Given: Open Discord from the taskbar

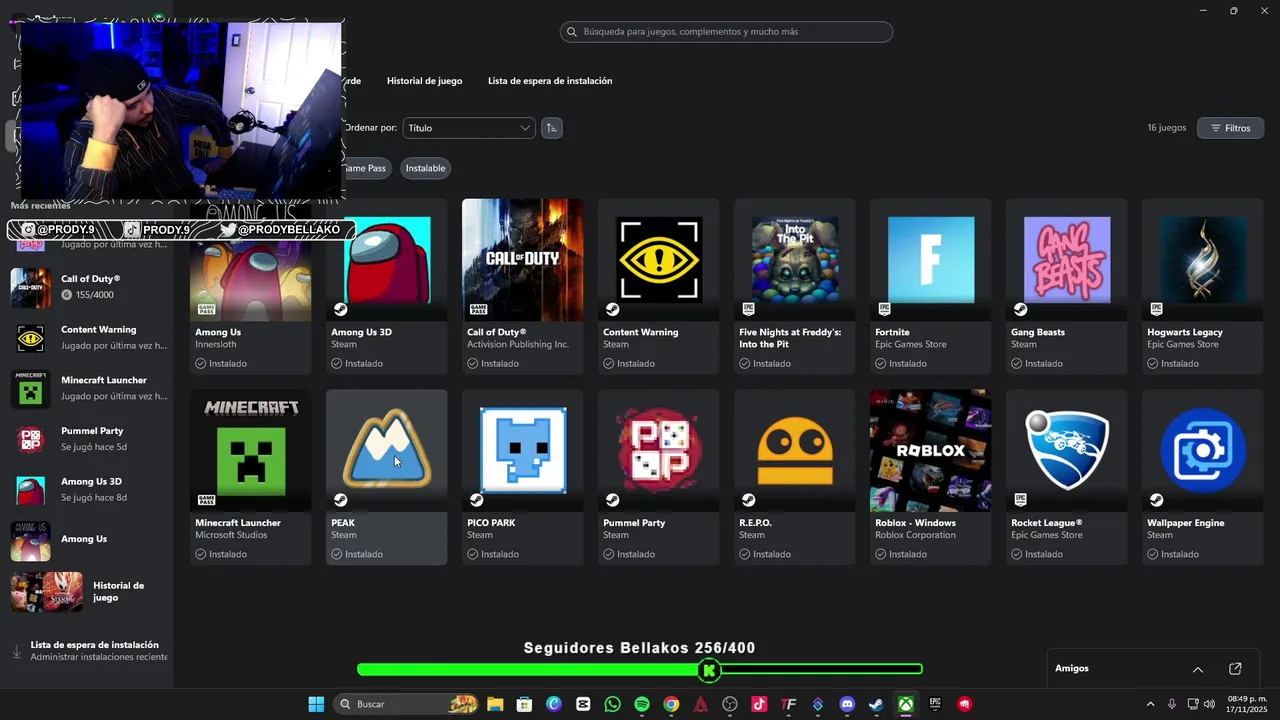Looking at the screenshot, I should click(847, 704).
